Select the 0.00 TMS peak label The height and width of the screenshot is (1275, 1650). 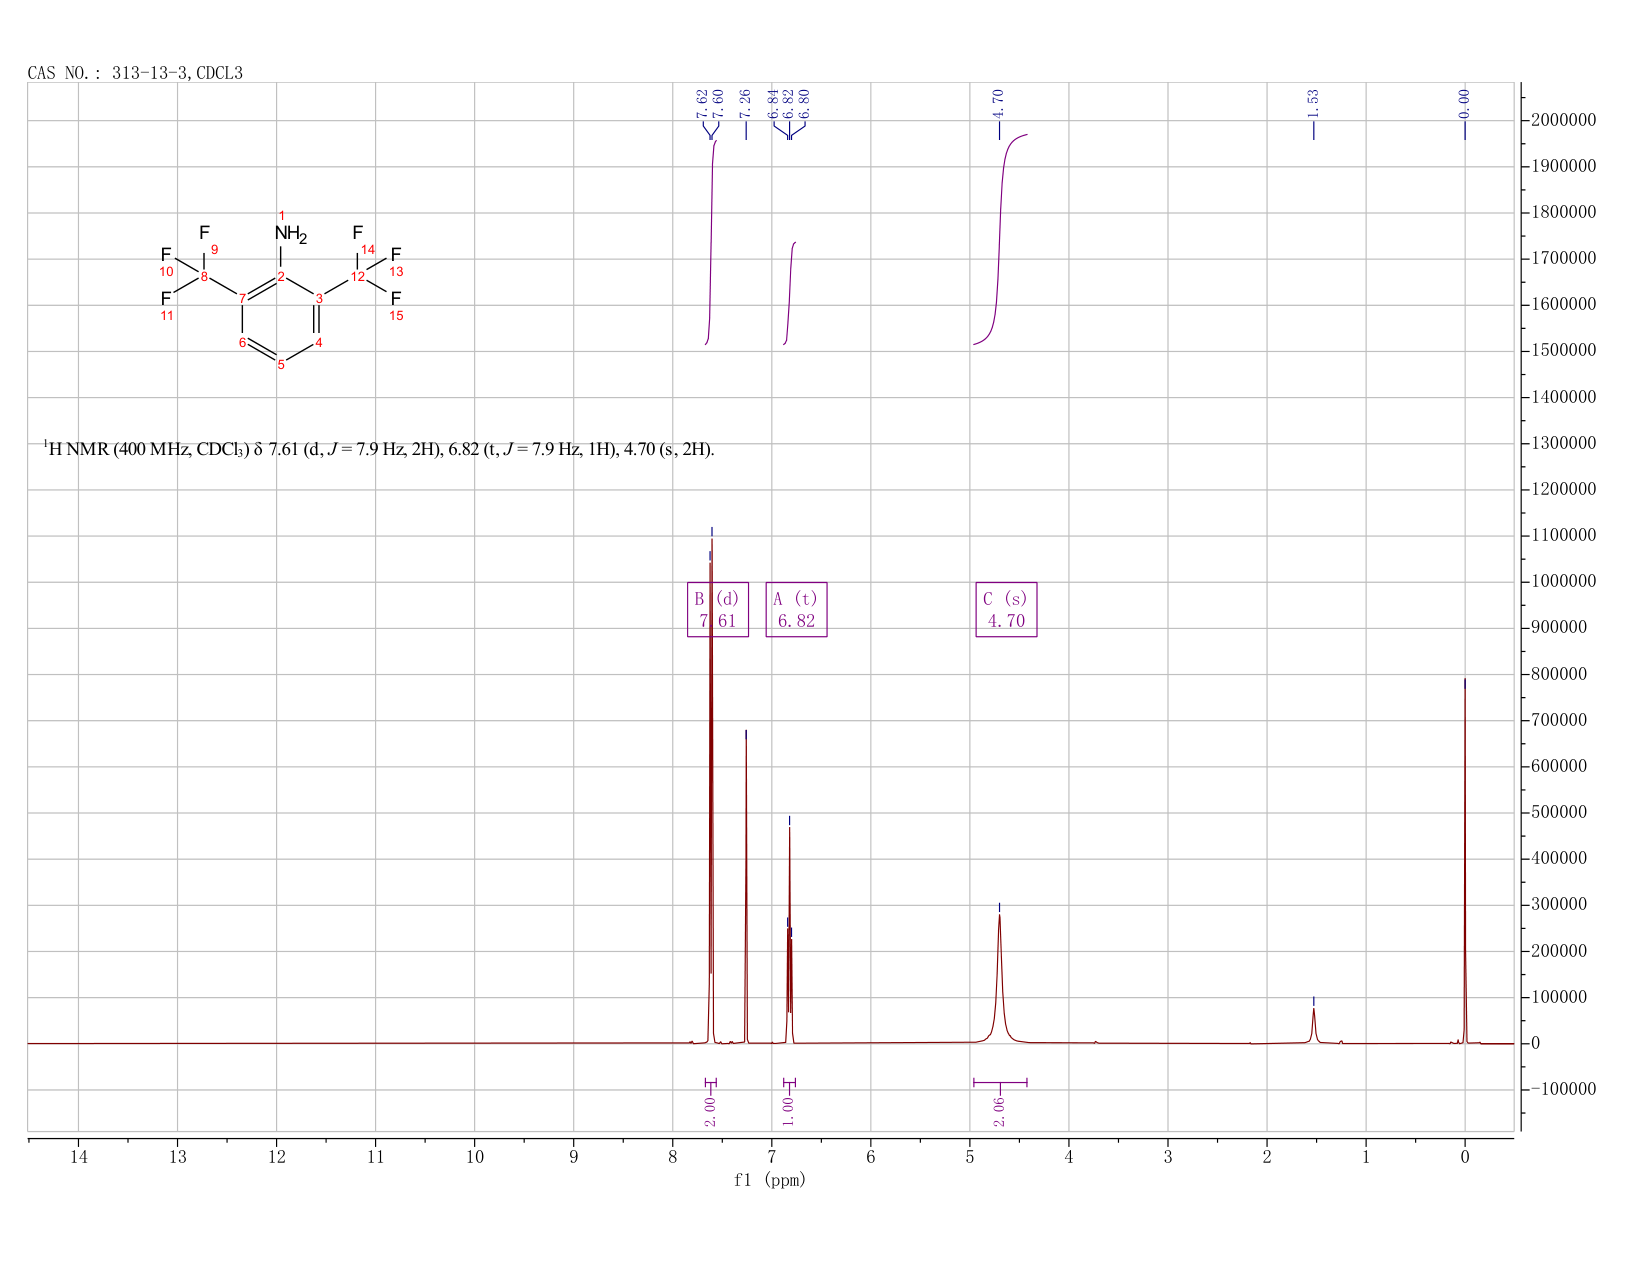coord(1464,102)
